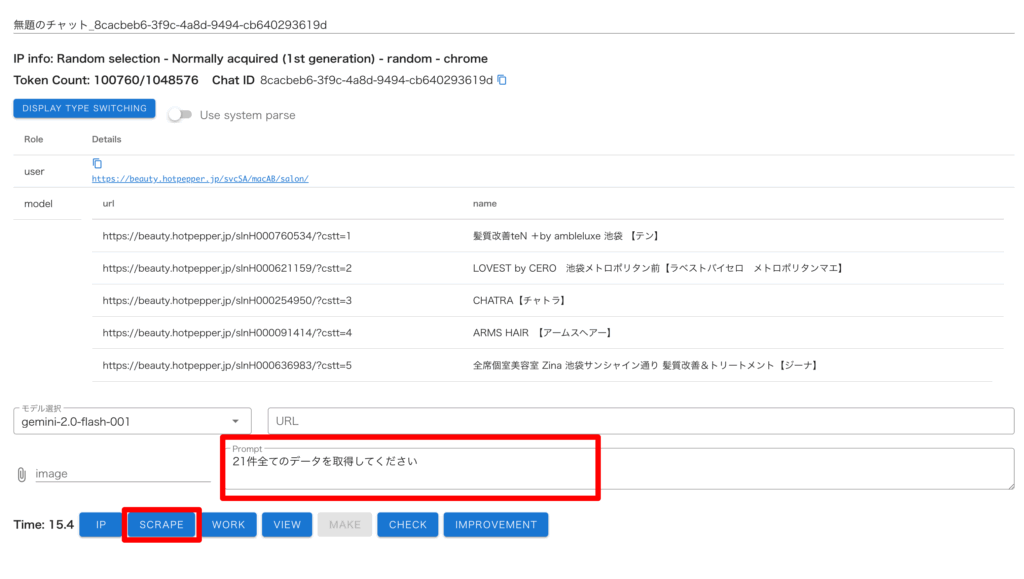Grab the Prompt textarea resize handle
The height and width of the screenshot is (579, 1024).
point(1009,485)
